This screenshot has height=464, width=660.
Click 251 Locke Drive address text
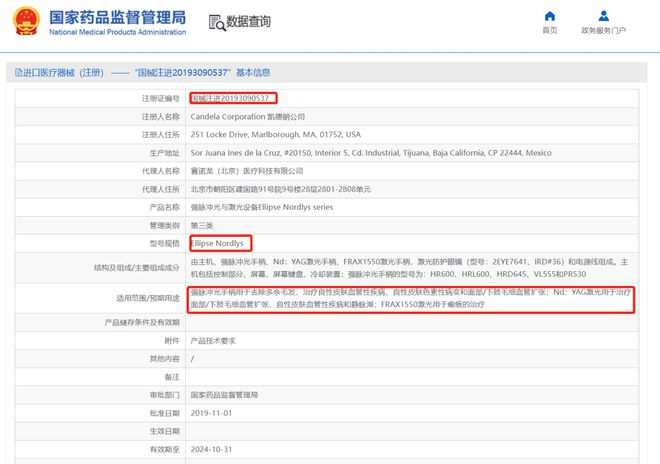click(276, 134)
